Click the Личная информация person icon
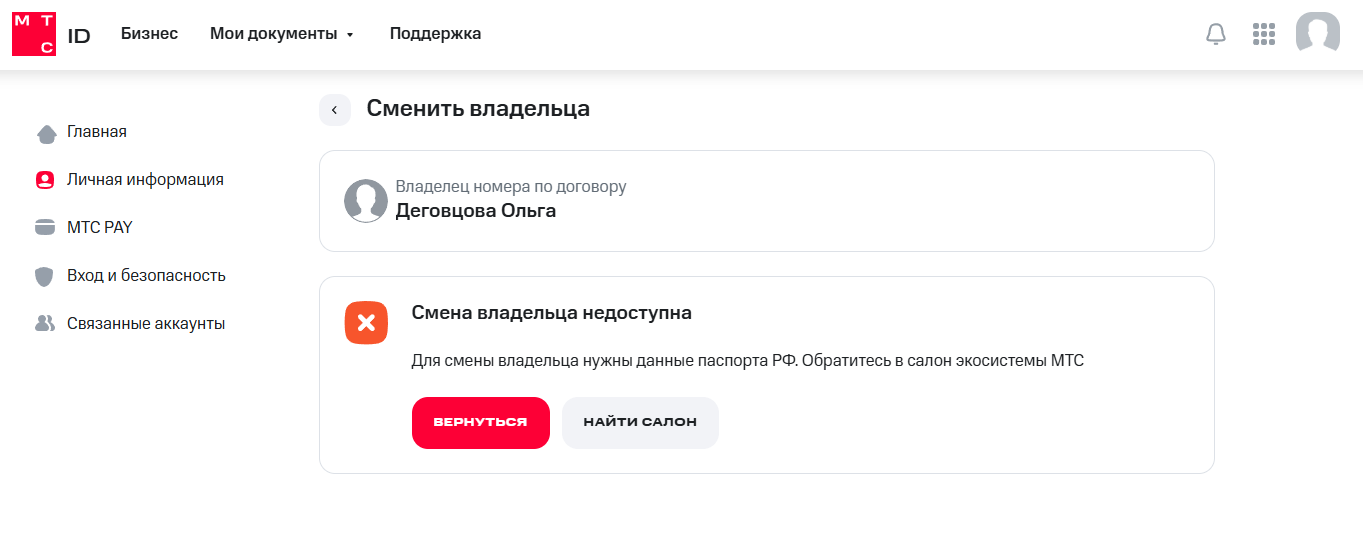This screenshot has height=546, width=1363. tap(44, 180)
